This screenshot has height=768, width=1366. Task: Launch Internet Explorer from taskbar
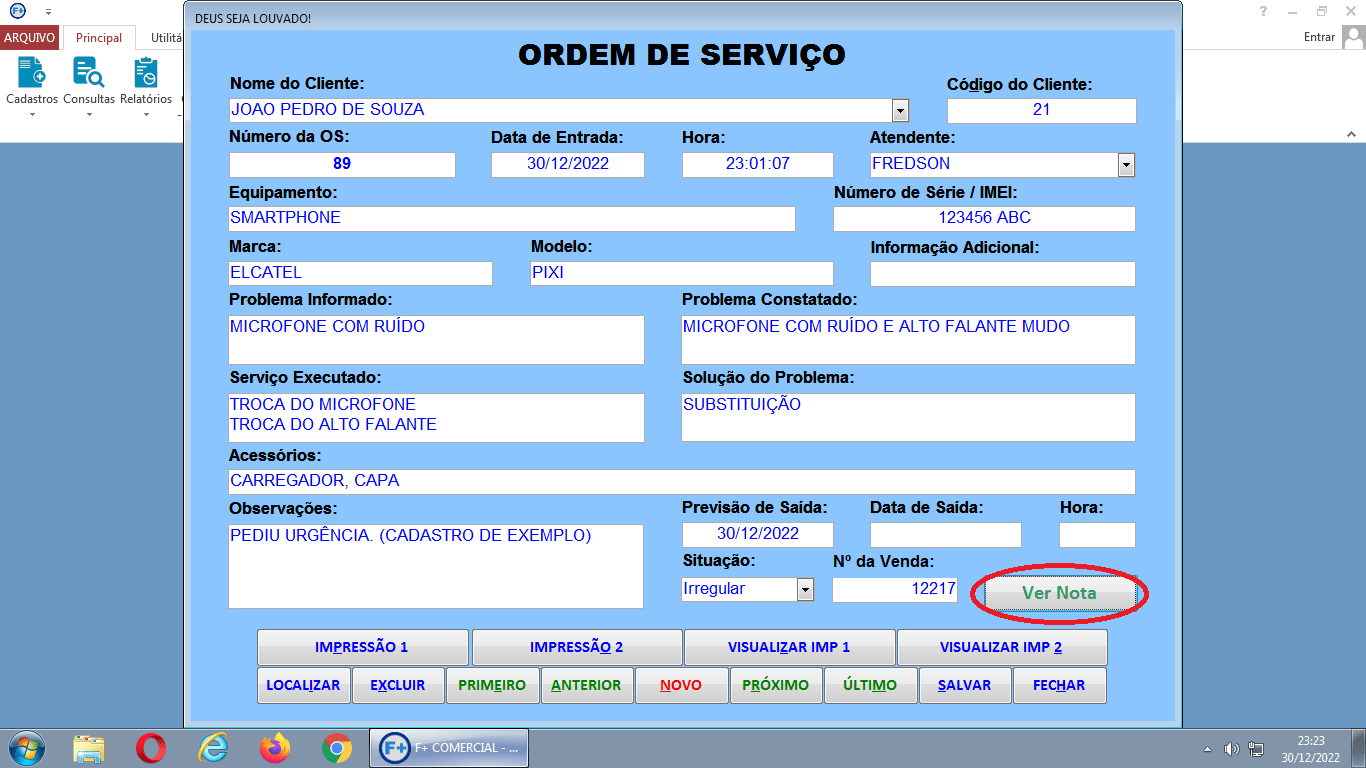[213, 748]
